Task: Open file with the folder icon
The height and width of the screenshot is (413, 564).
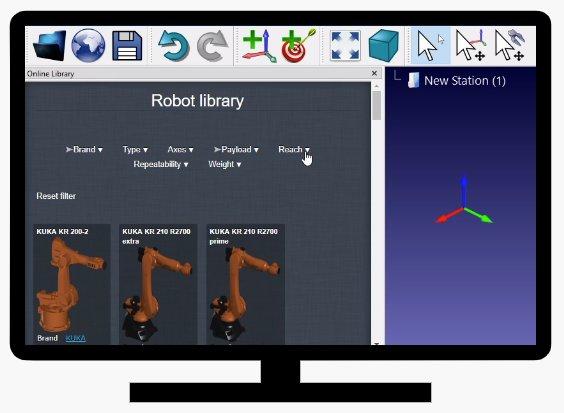Action: coord(50,46)
